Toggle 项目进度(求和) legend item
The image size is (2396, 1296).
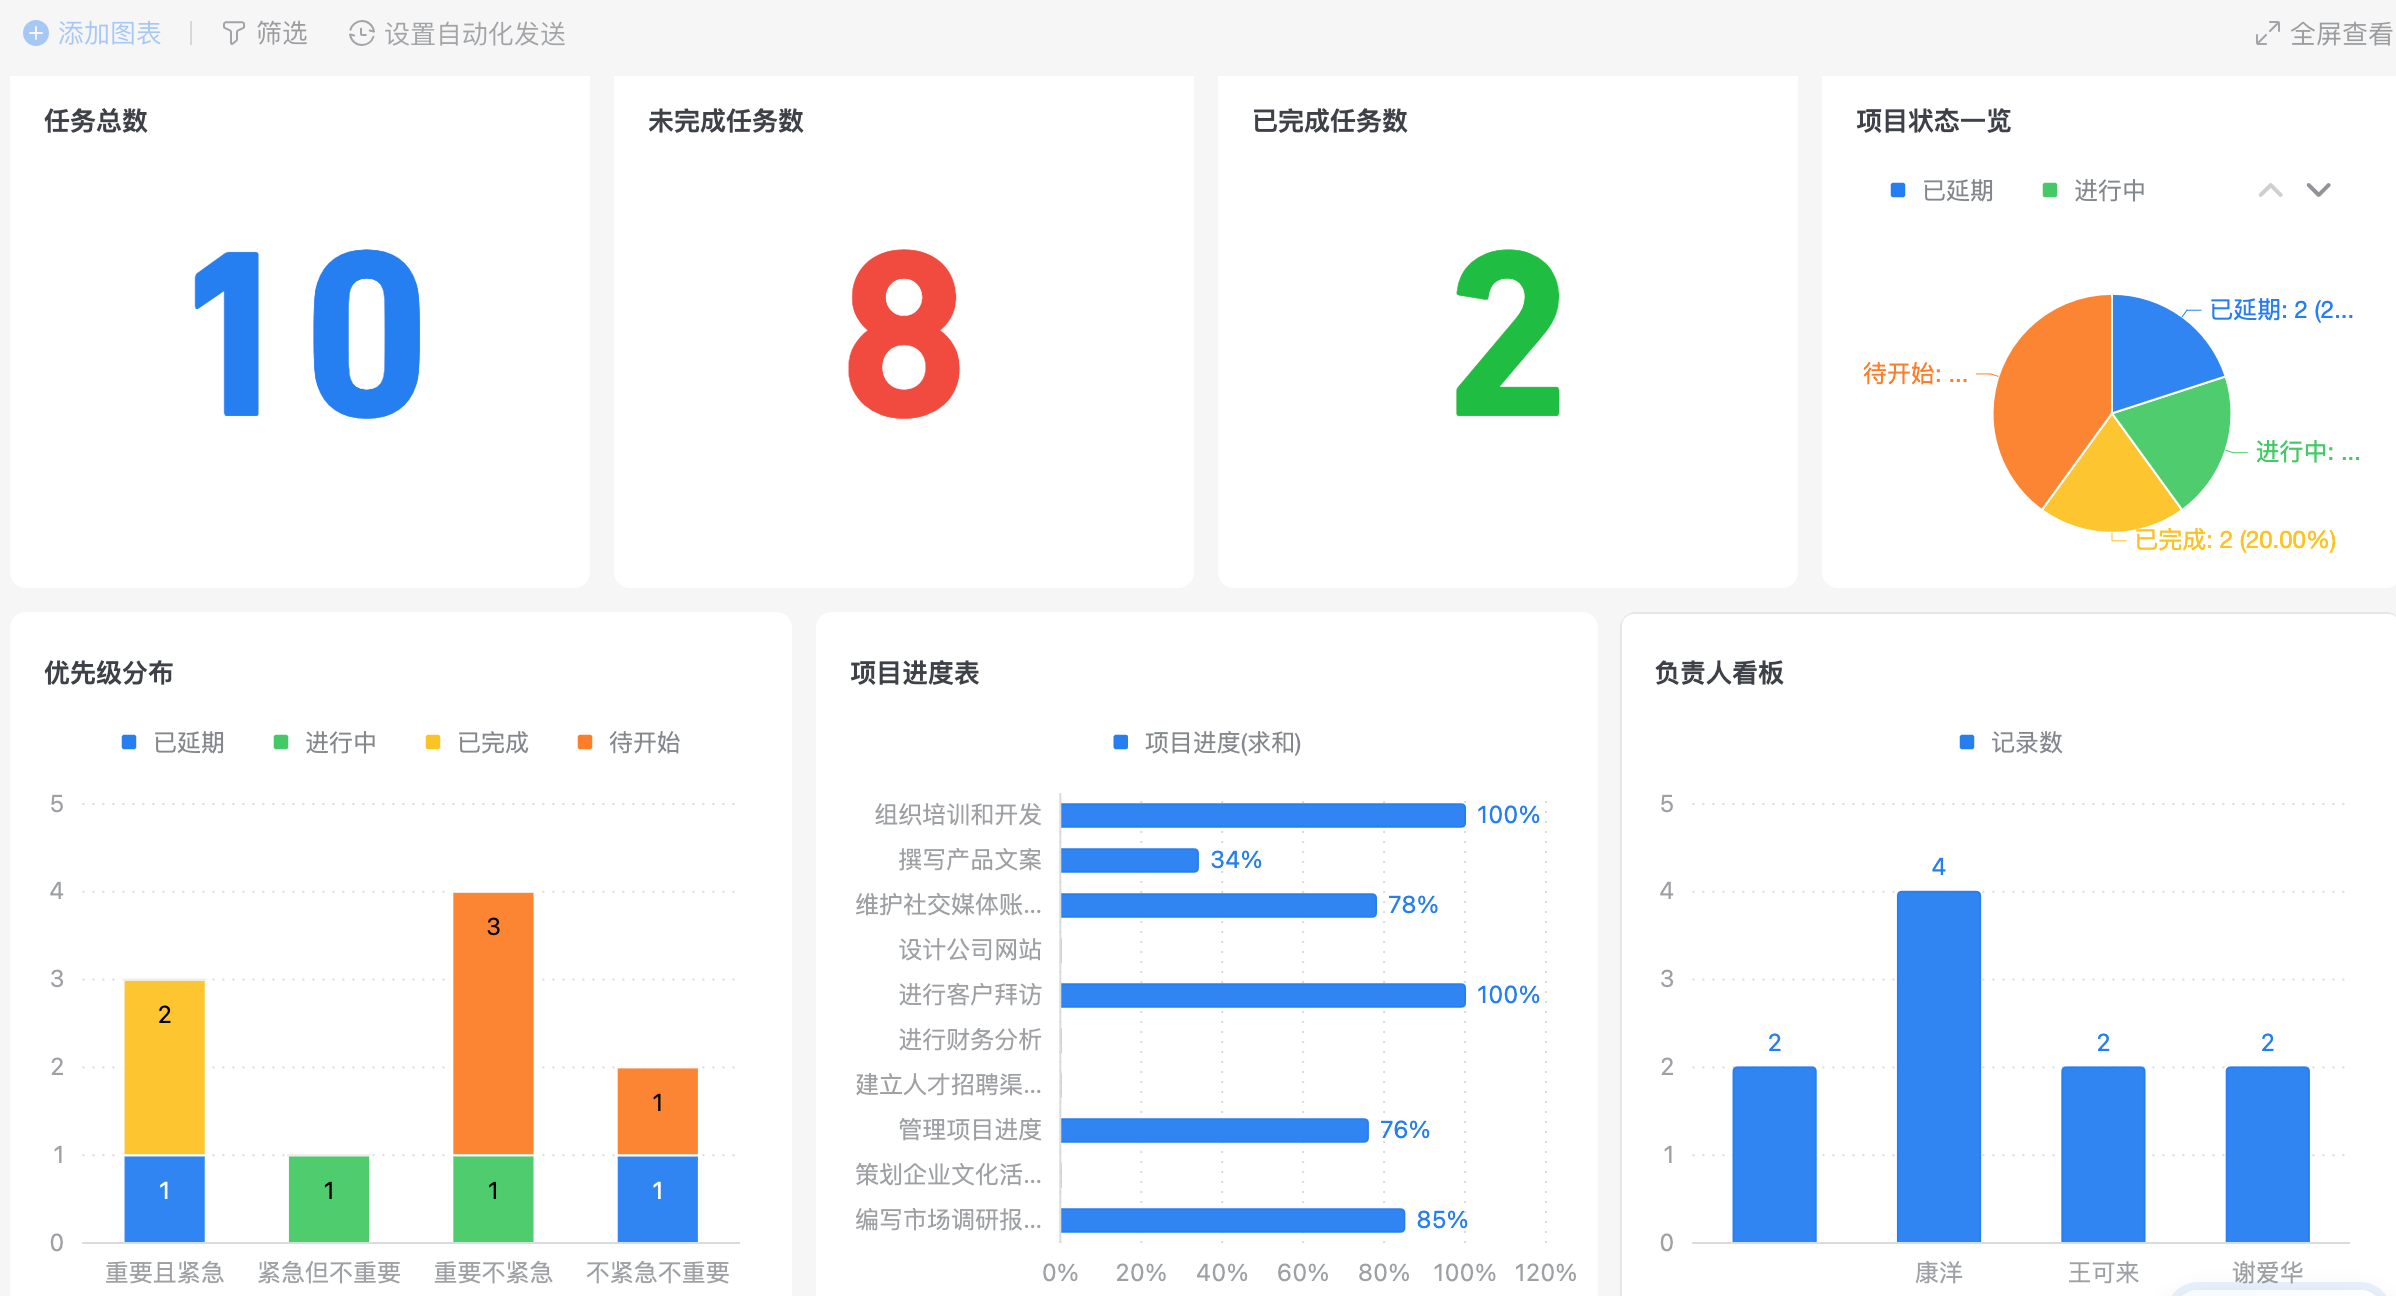click(x=1221, y=743)
